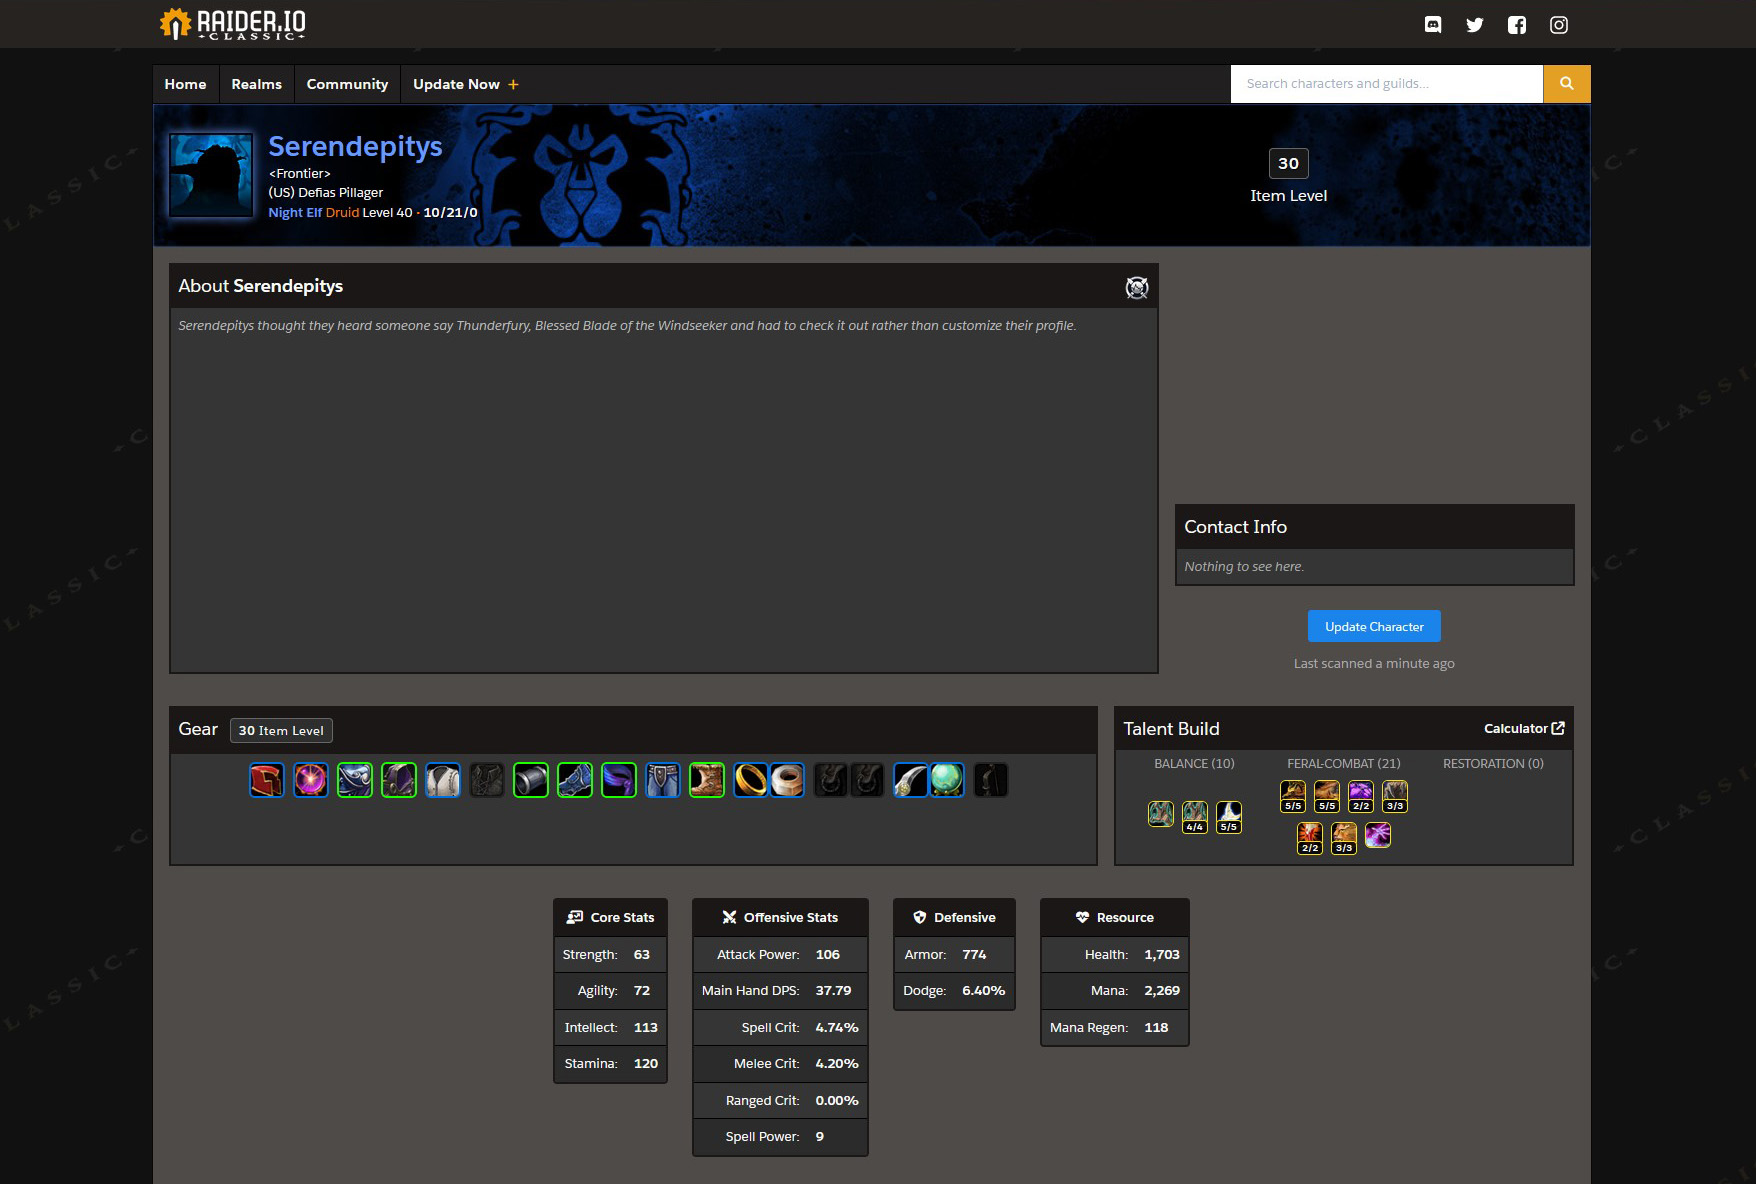
Task: Click the FERAL-COMBAT (21) tree label
Action: [1343, 763]
